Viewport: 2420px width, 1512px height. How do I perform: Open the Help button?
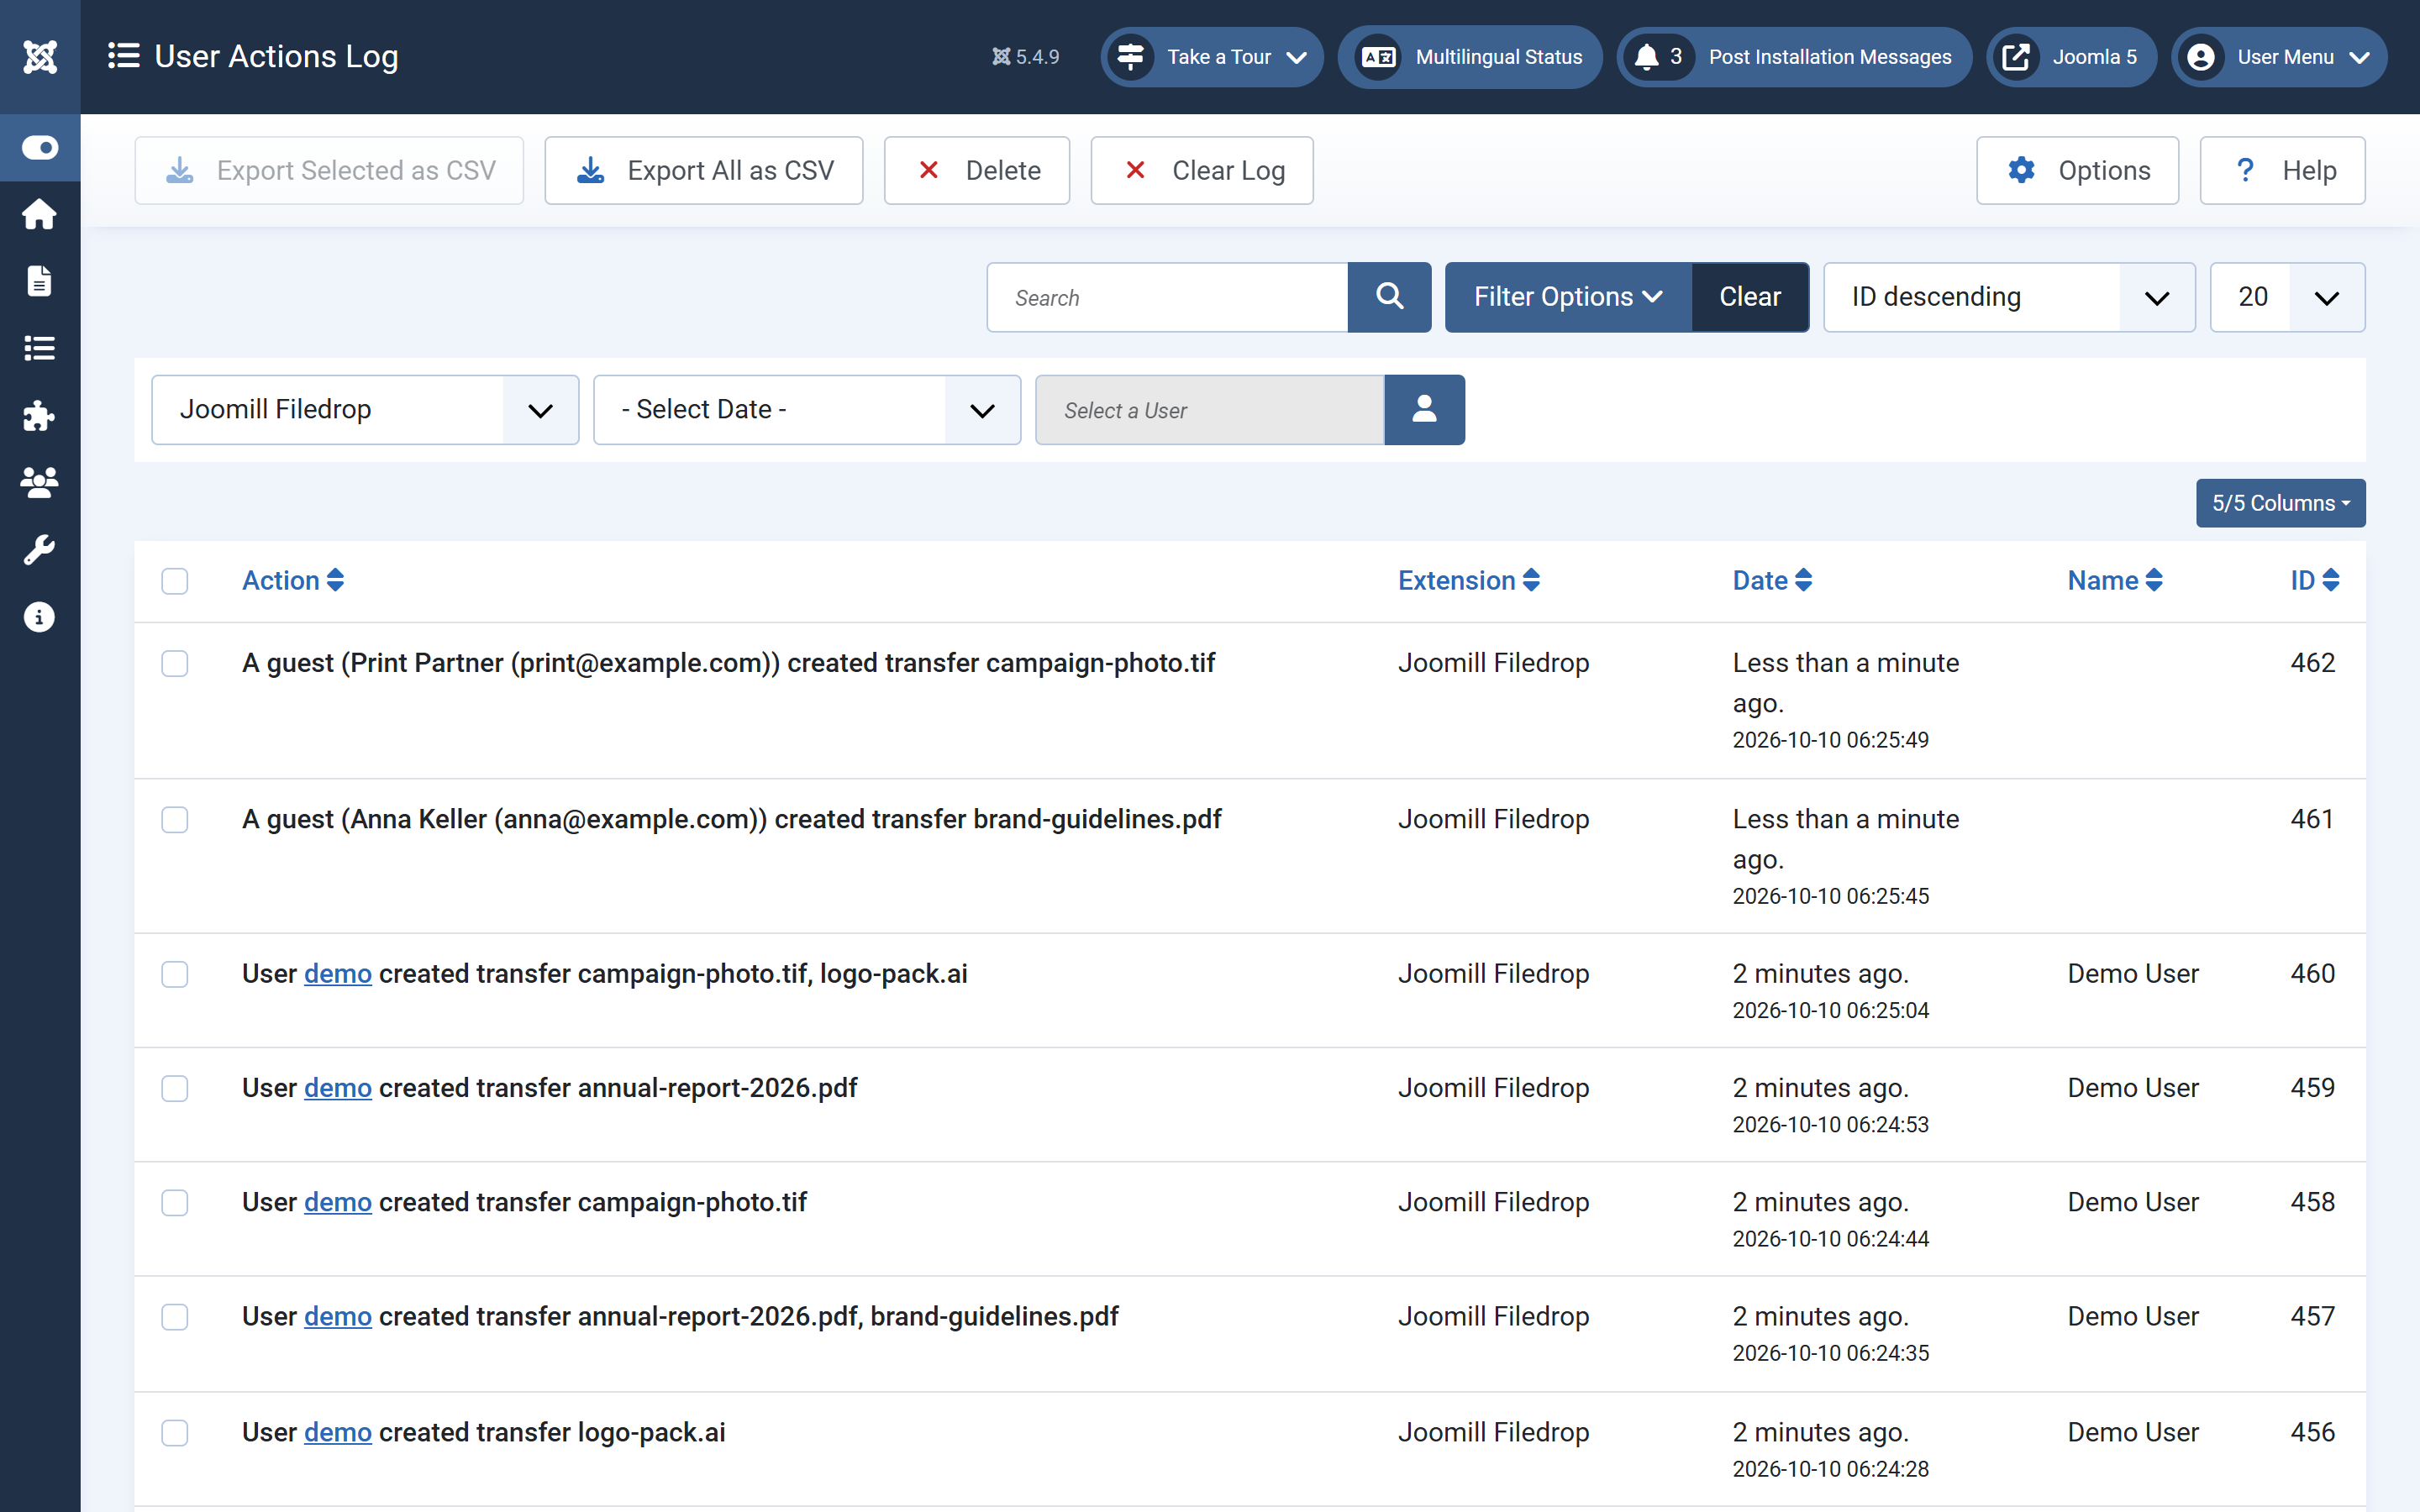point(2283,171)
